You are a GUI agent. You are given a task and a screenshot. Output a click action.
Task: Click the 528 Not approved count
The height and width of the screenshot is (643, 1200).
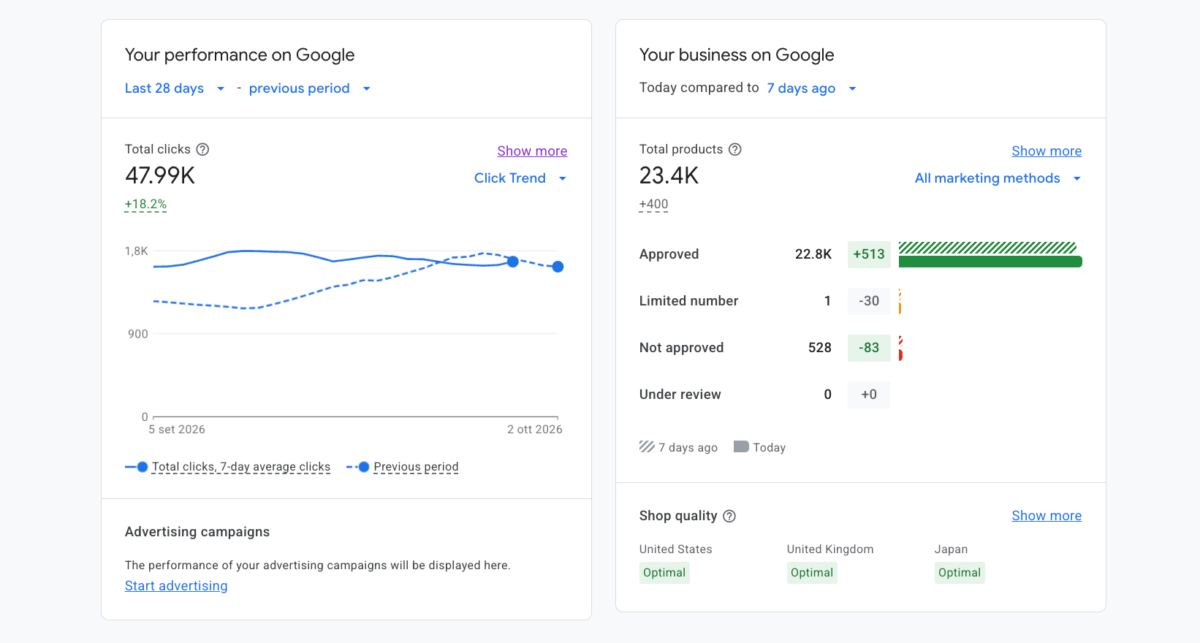click(x=820, y=348)
